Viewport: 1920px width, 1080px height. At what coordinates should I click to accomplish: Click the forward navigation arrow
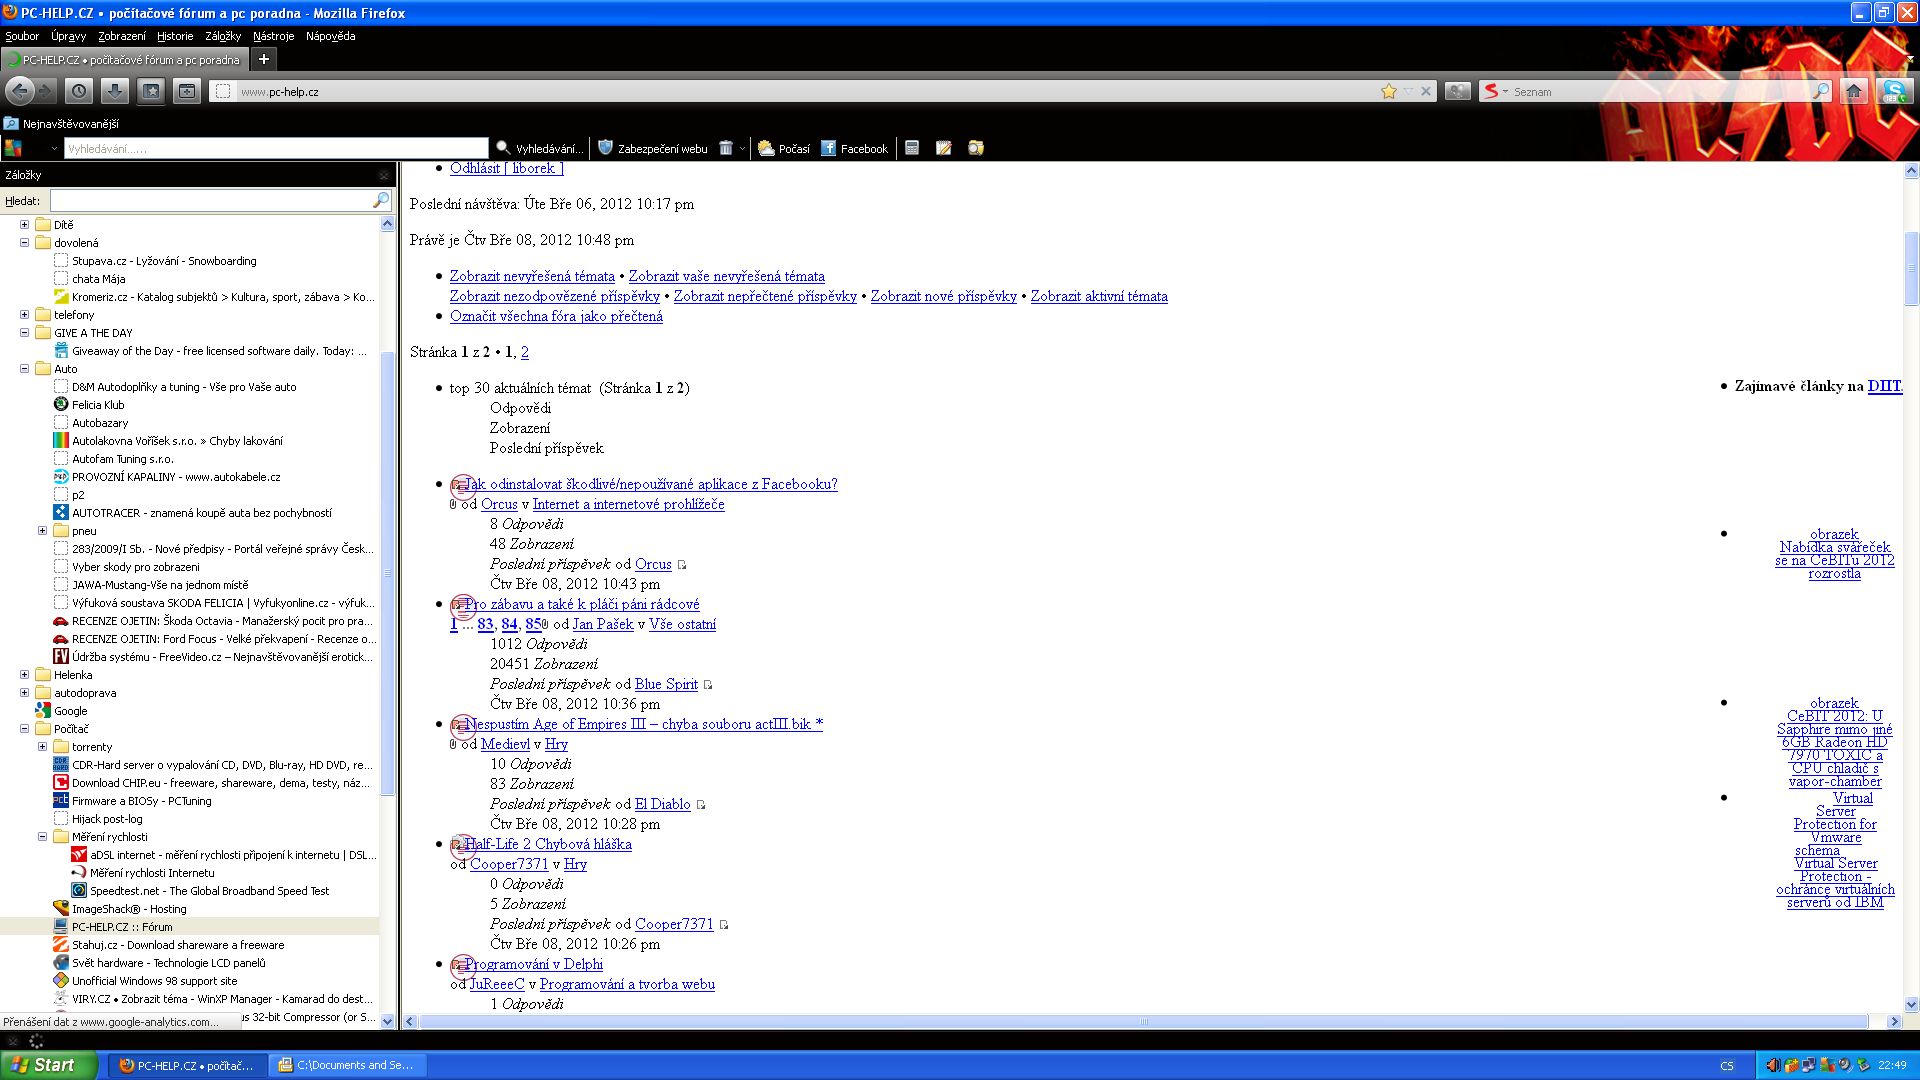tap(46, 91)
